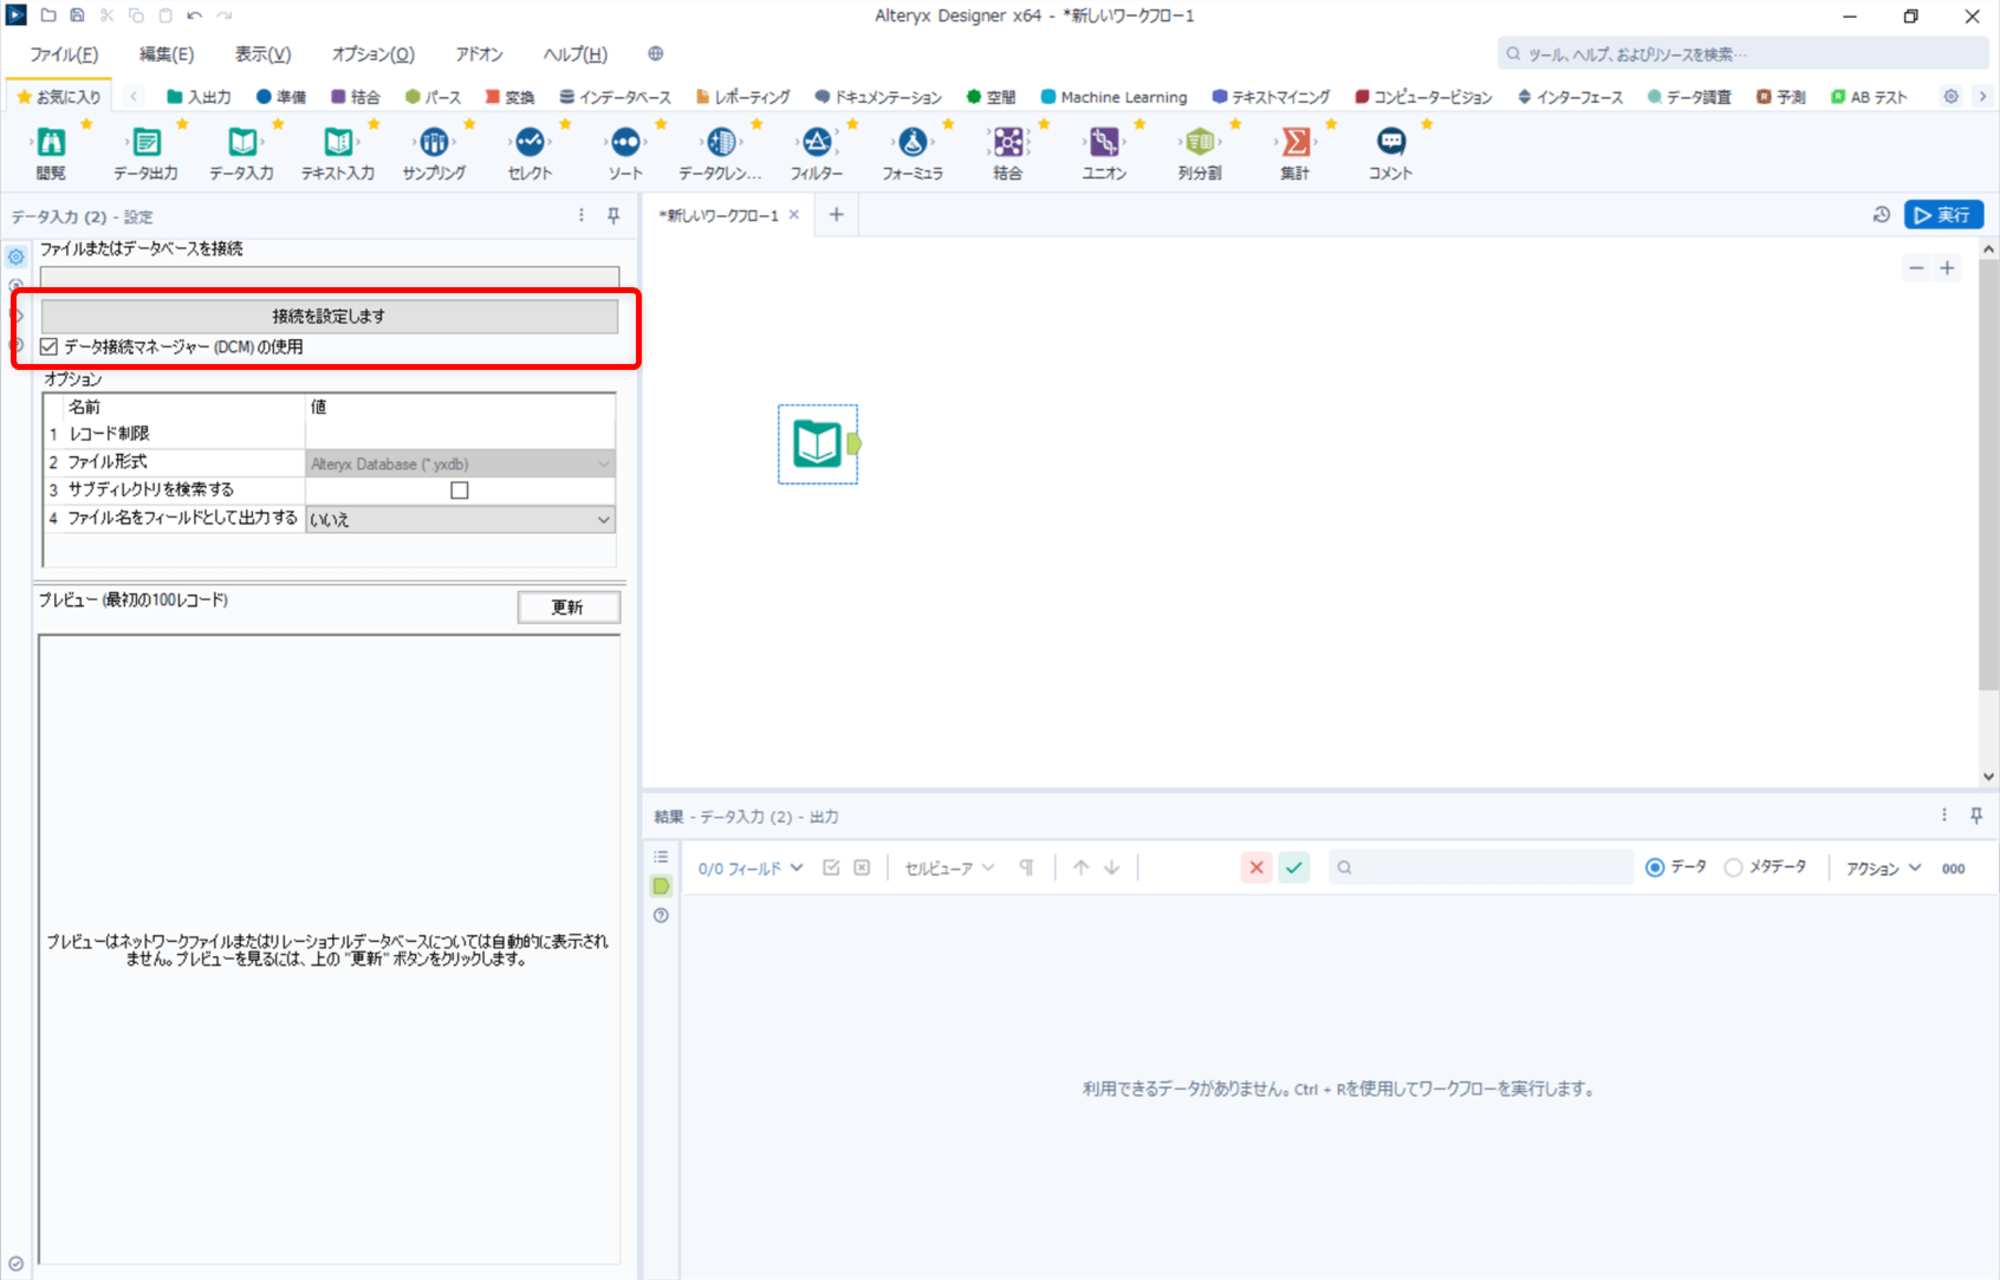Click the results search field
Image resolution: width=2000 pixels, height=1280 pixels.
pos(1480,868)
